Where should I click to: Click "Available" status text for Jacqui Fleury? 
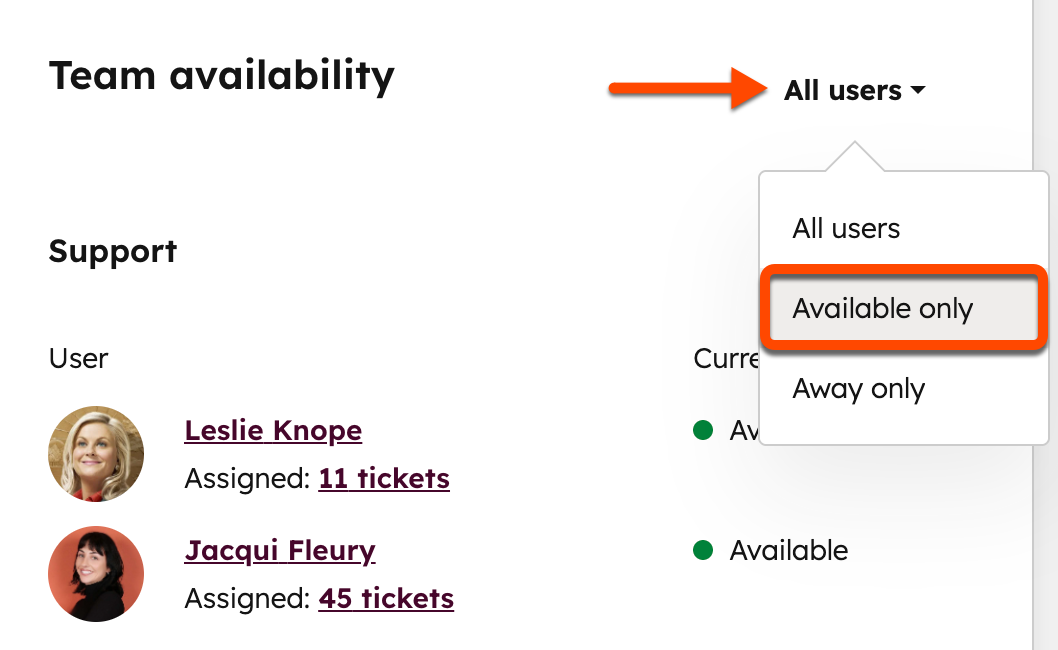point(789,551)
